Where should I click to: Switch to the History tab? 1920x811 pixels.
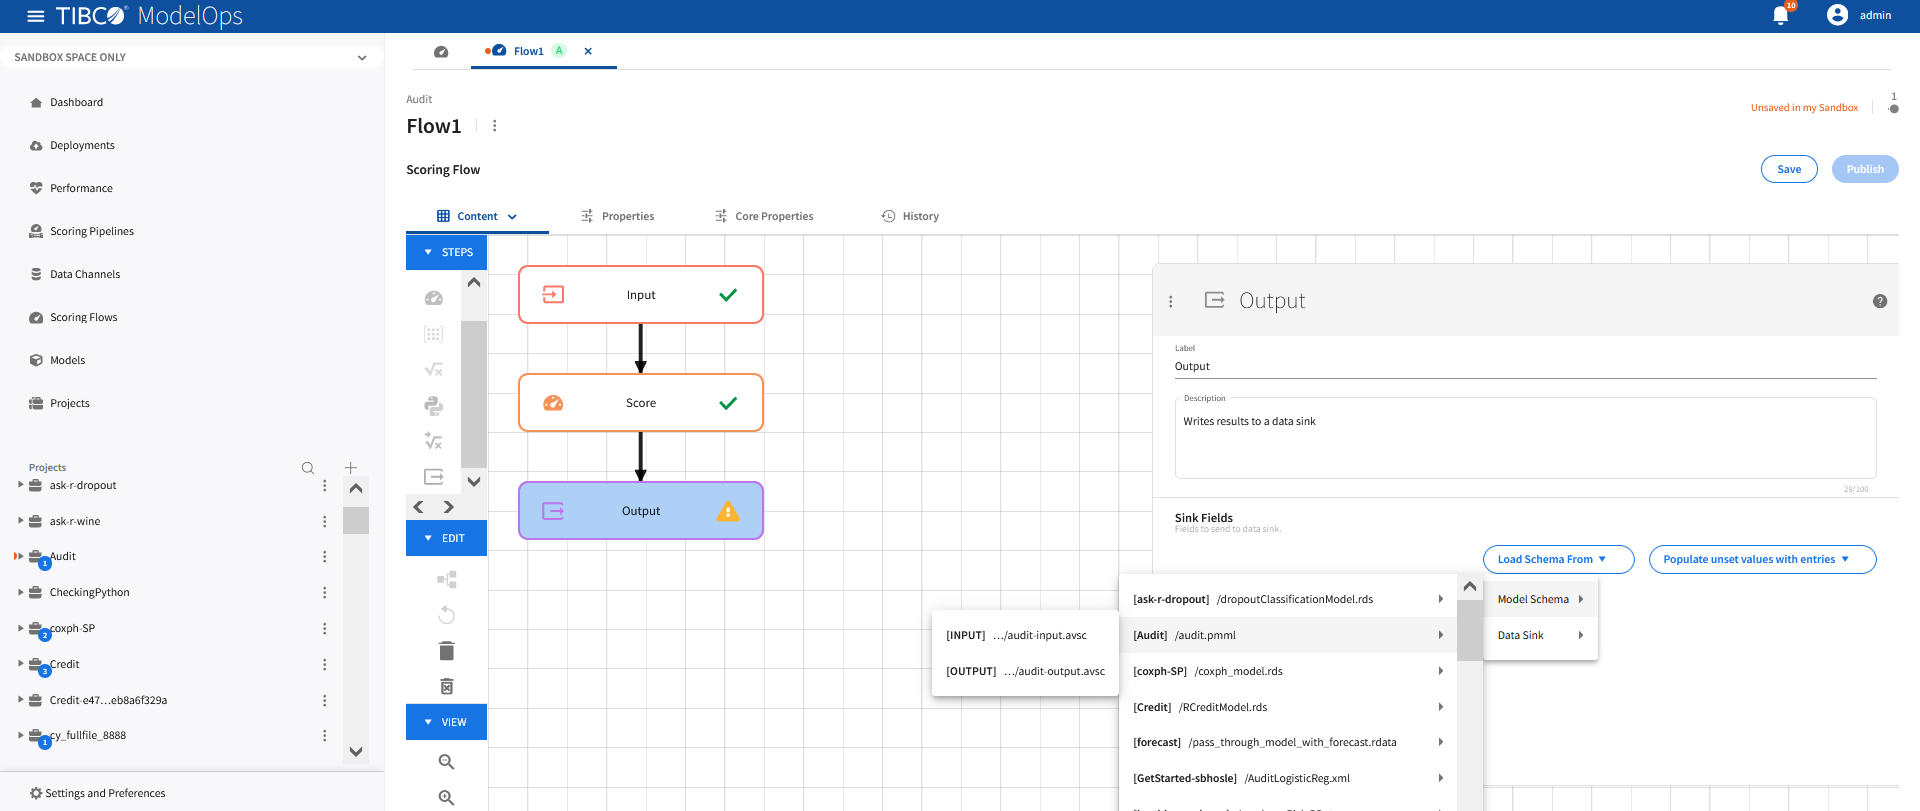pos(910,216)
